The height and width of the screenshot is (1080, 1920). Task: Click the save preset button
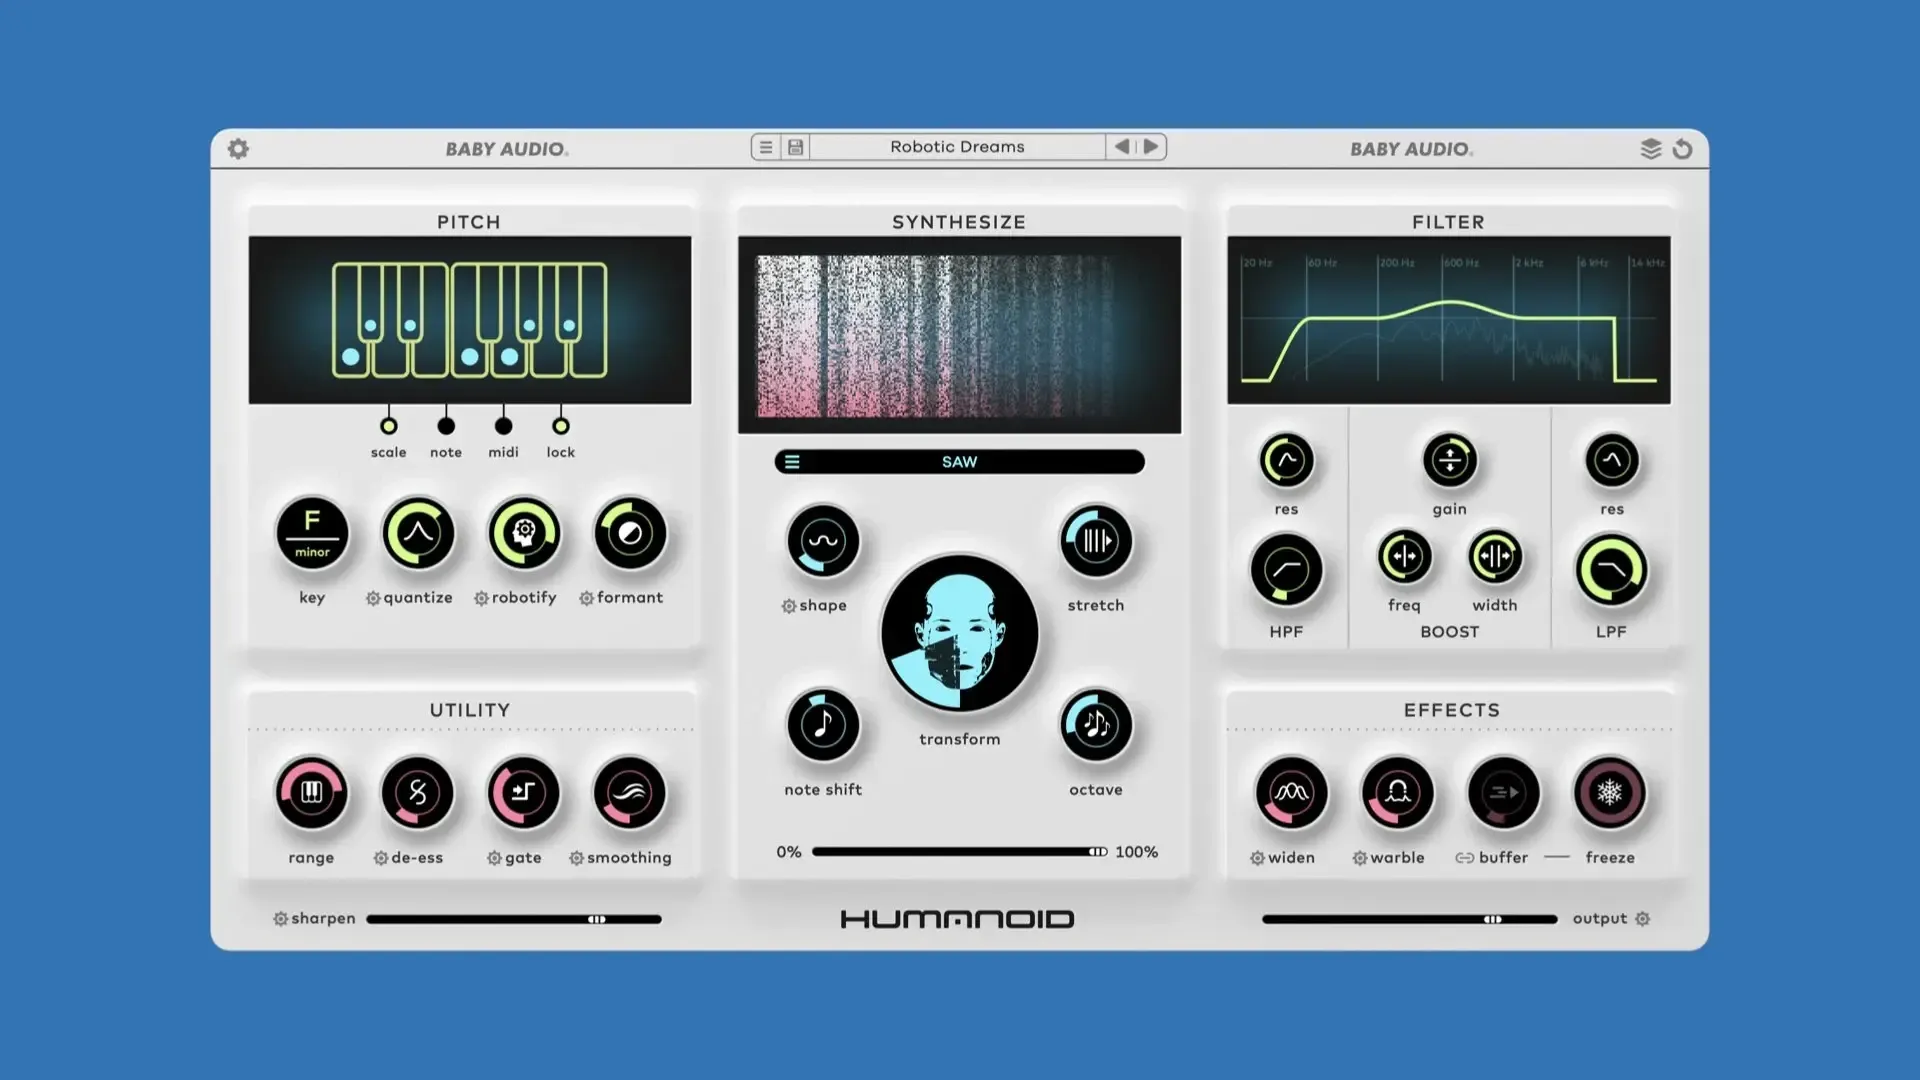pos(795,146)
